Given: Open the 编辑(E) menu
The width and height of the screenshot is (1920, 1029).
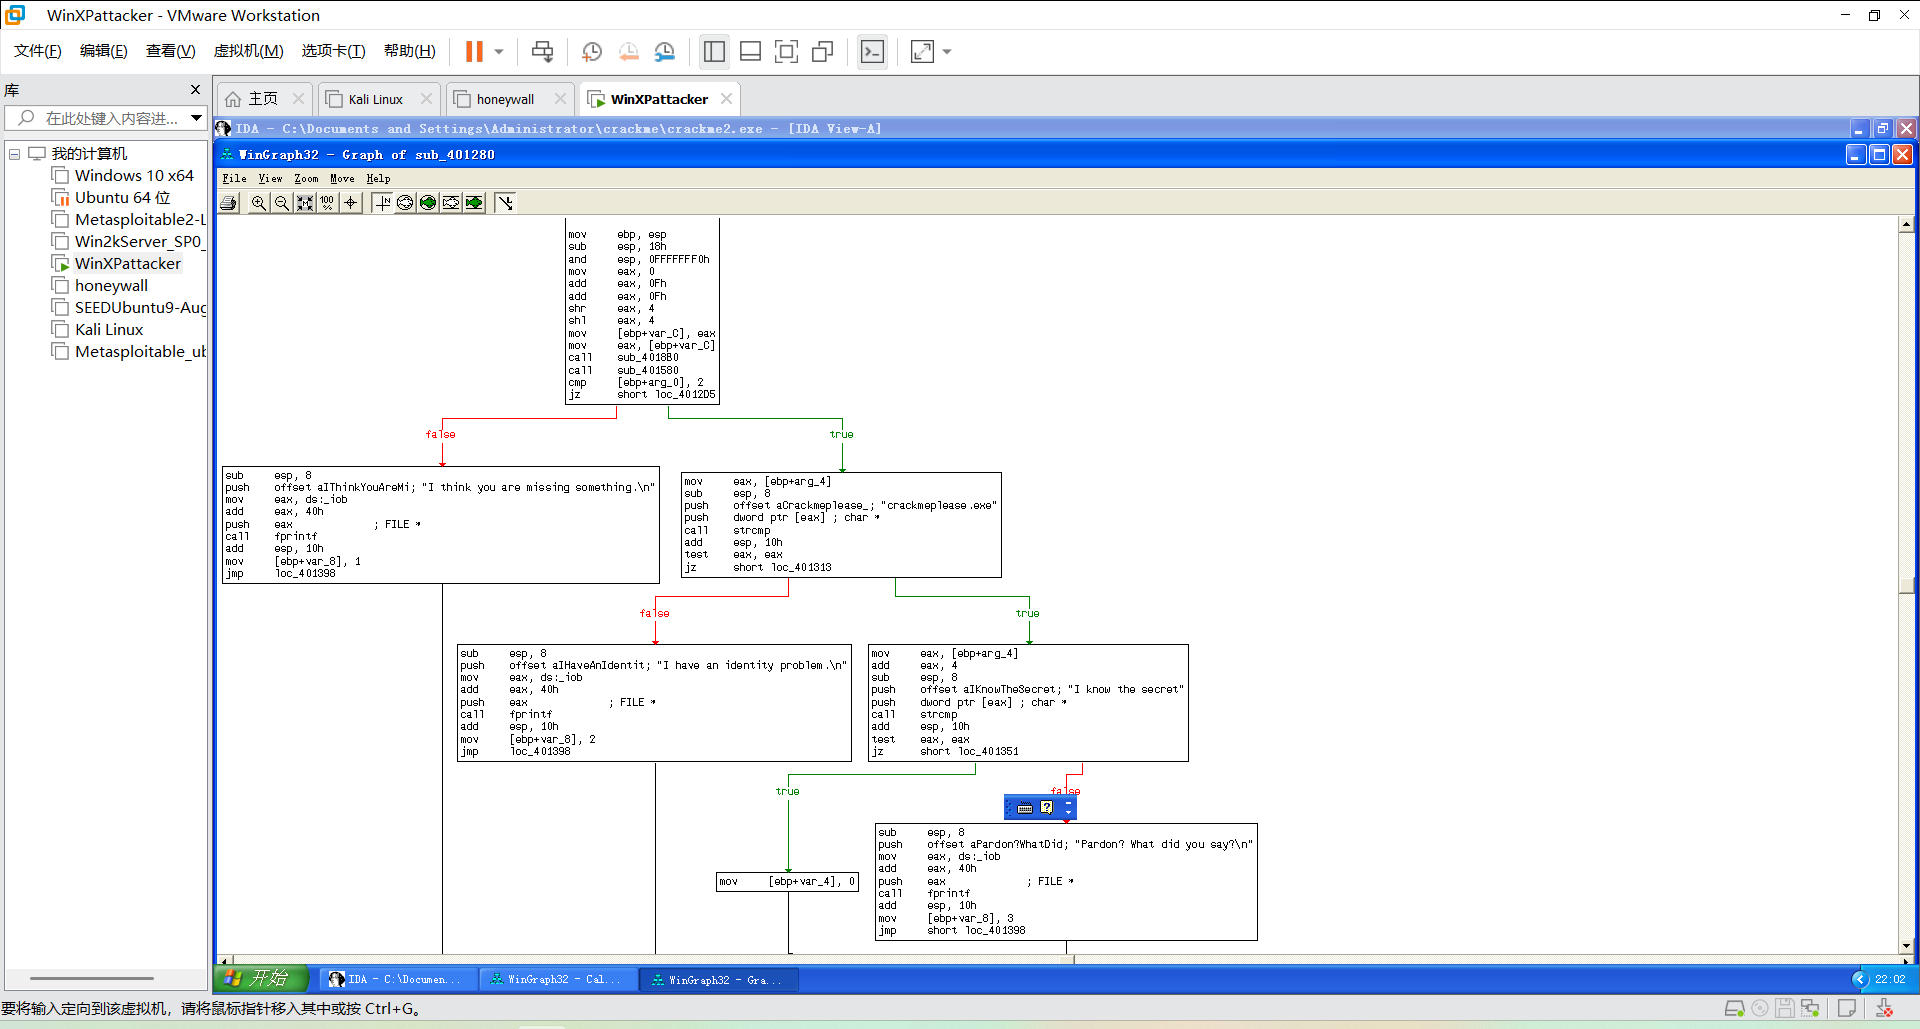Looking at the screenshot, I should [x=104, y=51].
